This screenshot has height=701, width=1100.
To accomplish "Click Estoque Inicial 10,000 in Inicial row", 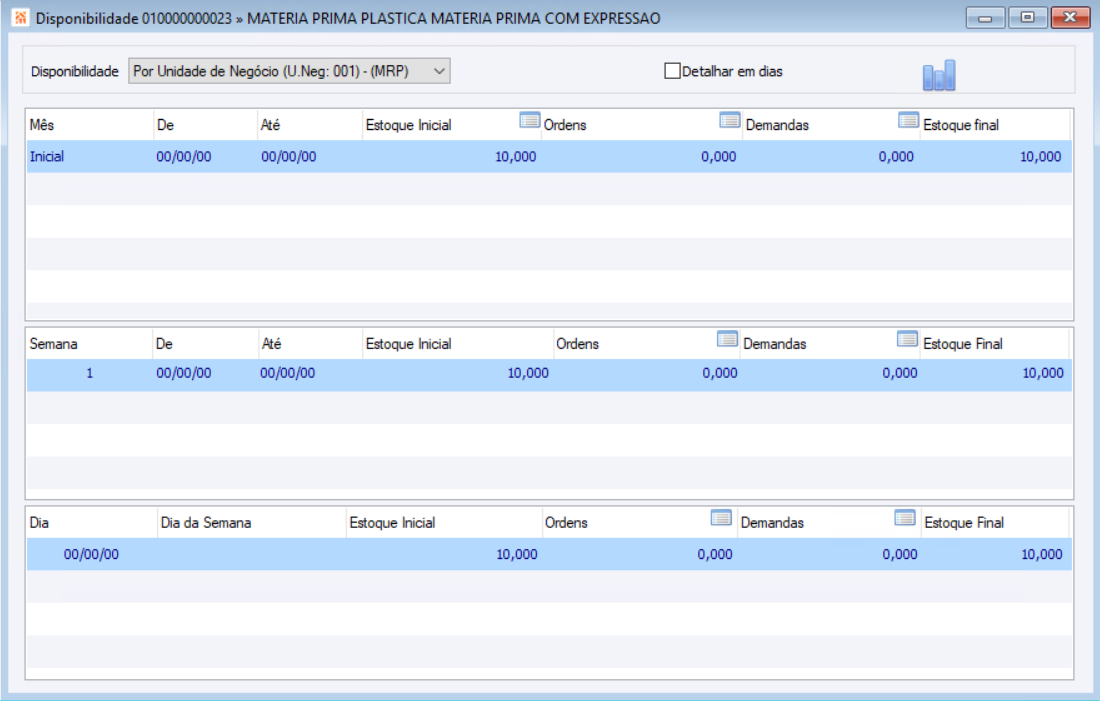I will pos(516,156).
